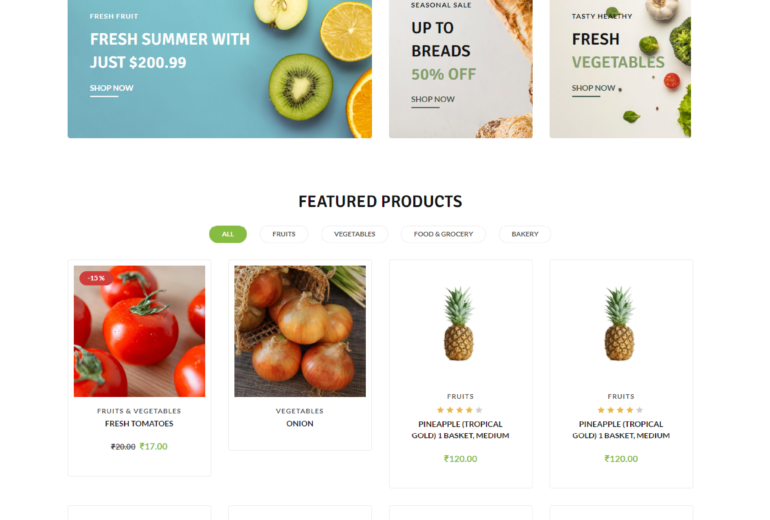The height and width of the screenshot is (520, 770).
Task: Click the Fresh Tomatoes product title
Action: (139, 424)
